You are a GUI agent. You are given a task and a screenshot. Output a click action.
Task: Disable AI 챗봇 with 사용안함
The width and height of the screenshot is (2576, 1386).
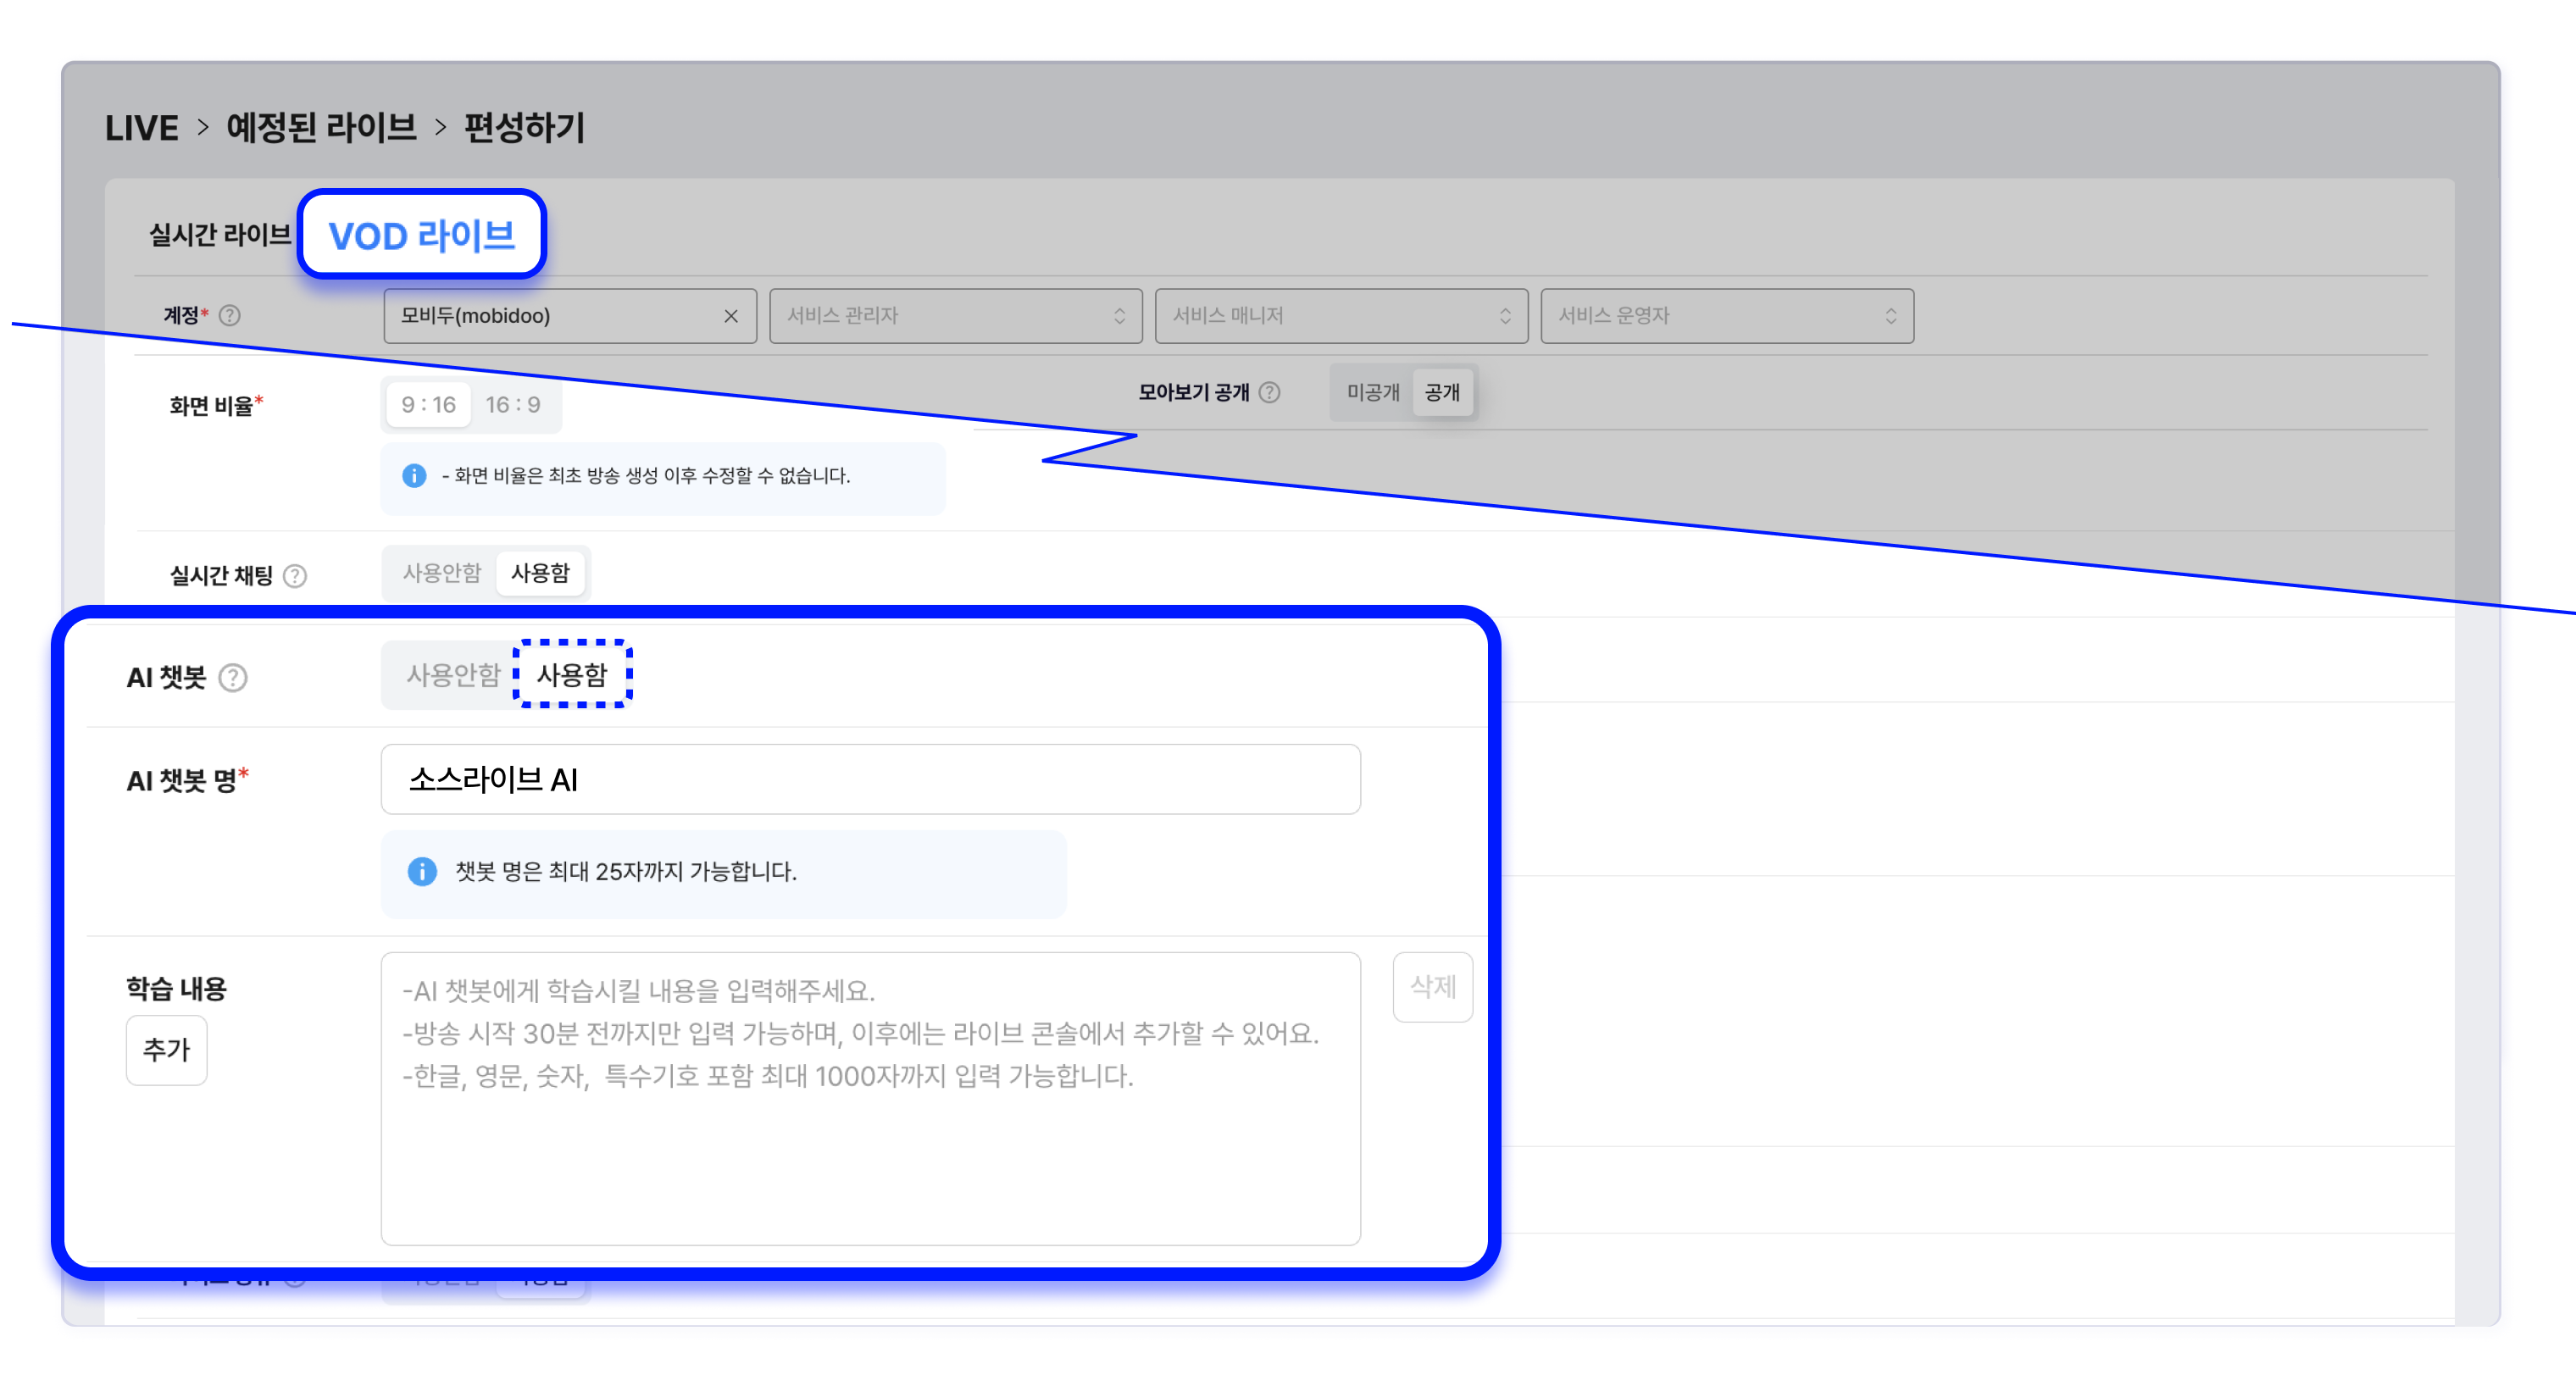[x=452, y=675]
